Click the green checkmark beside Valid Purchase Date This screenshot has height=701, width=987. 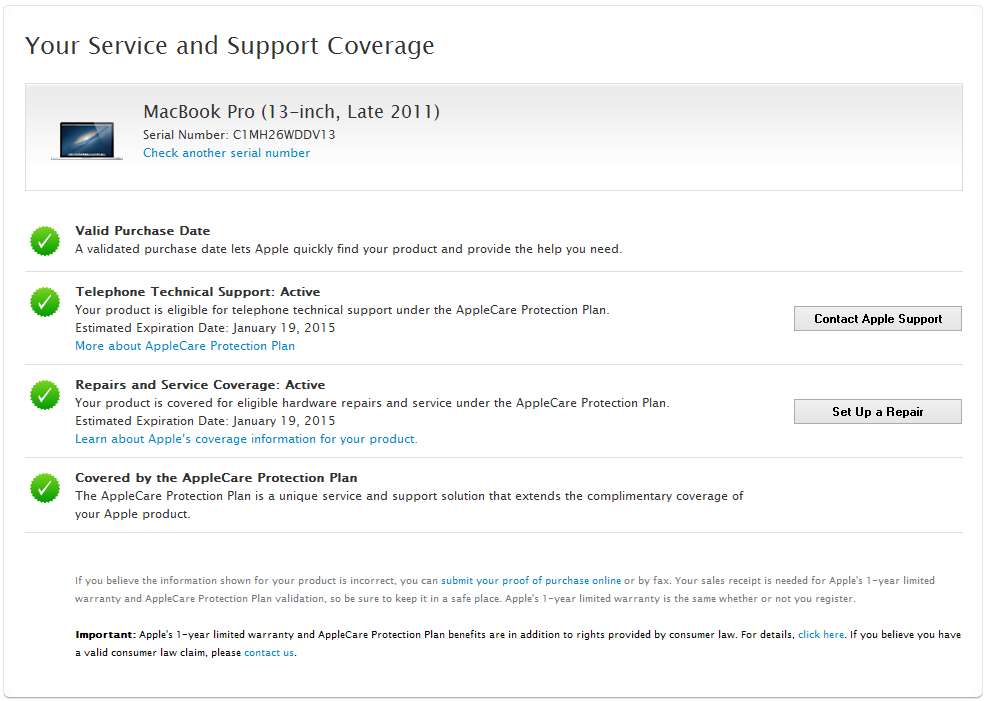click(45, 241)
